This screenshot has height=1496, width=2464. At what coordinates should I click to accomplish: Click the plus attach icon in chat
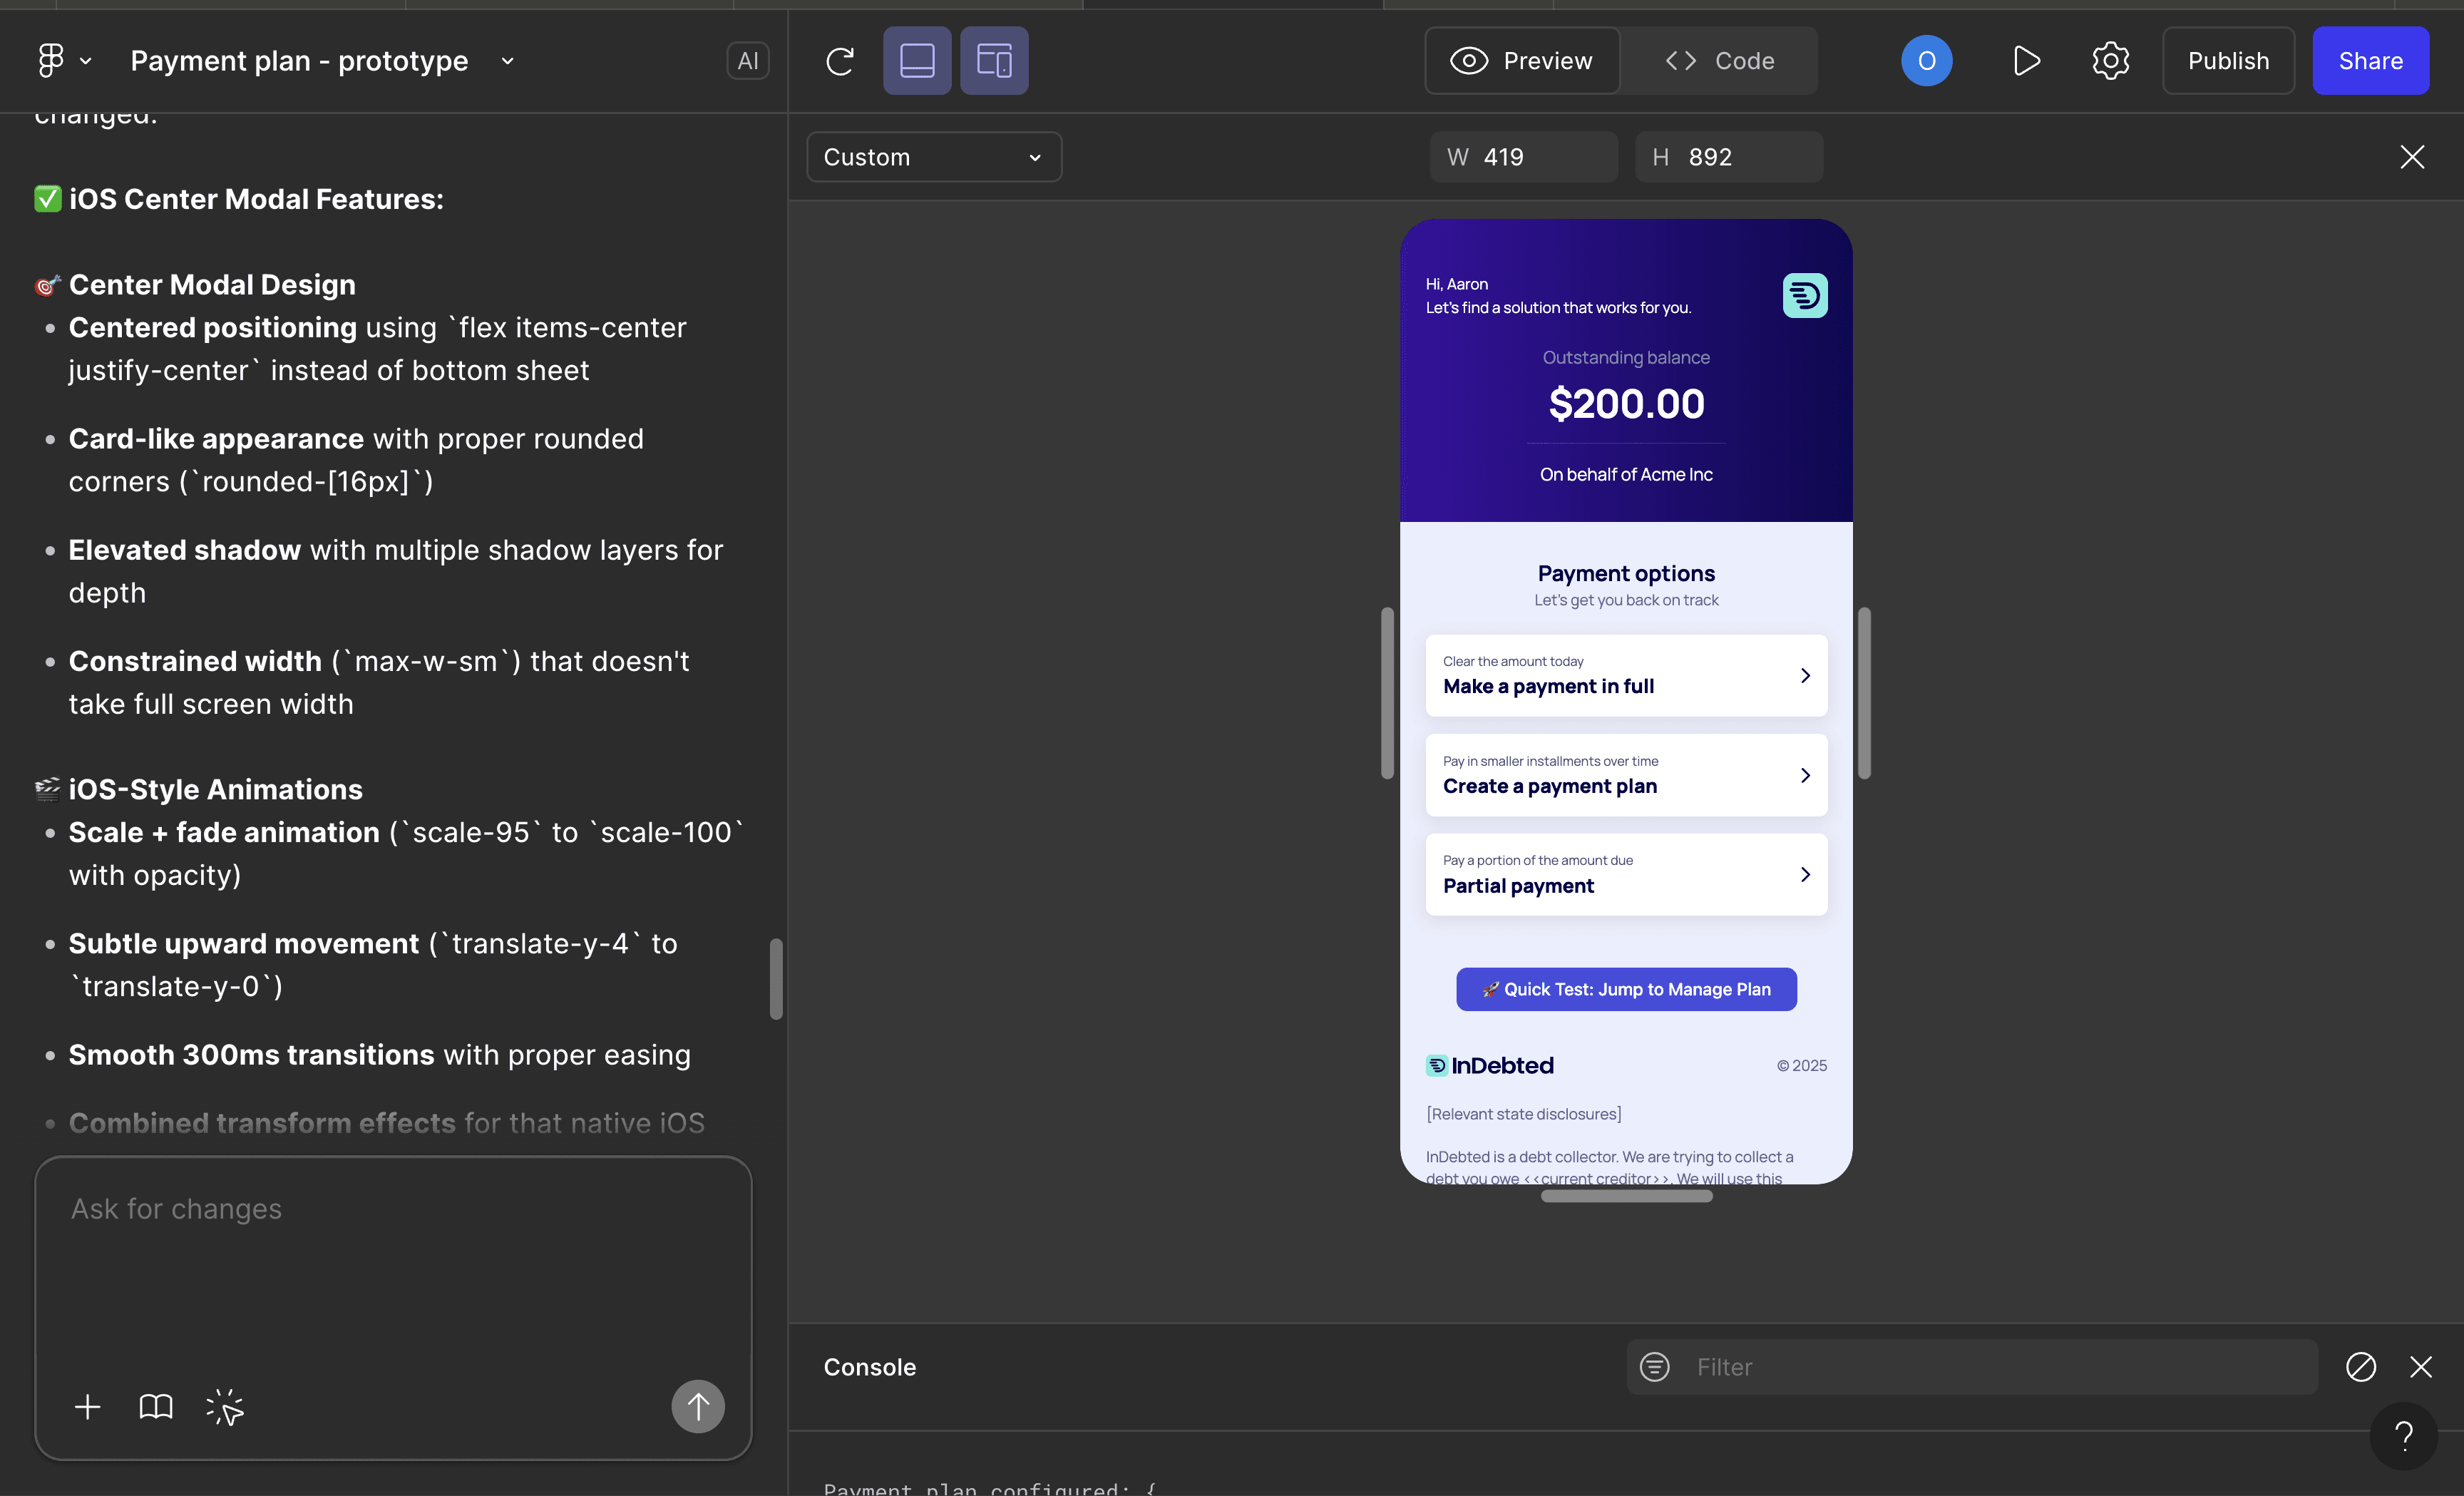point(88,1407)
